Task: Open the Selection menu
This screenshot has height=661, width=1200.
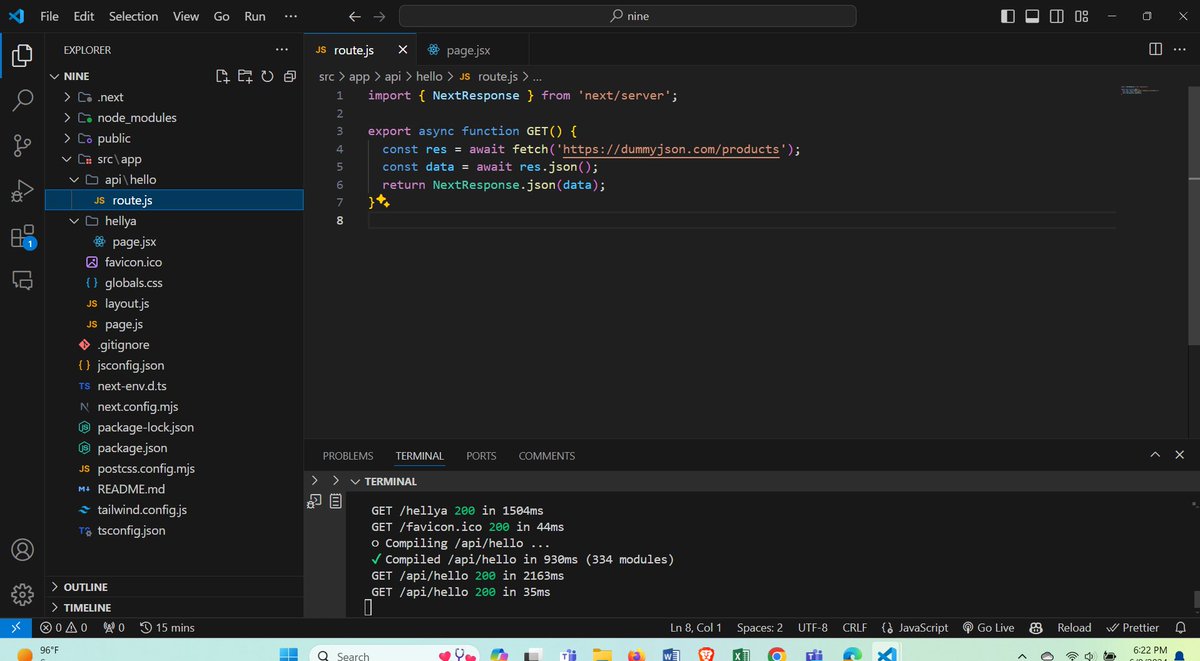Action: click(x=133, y=16)
